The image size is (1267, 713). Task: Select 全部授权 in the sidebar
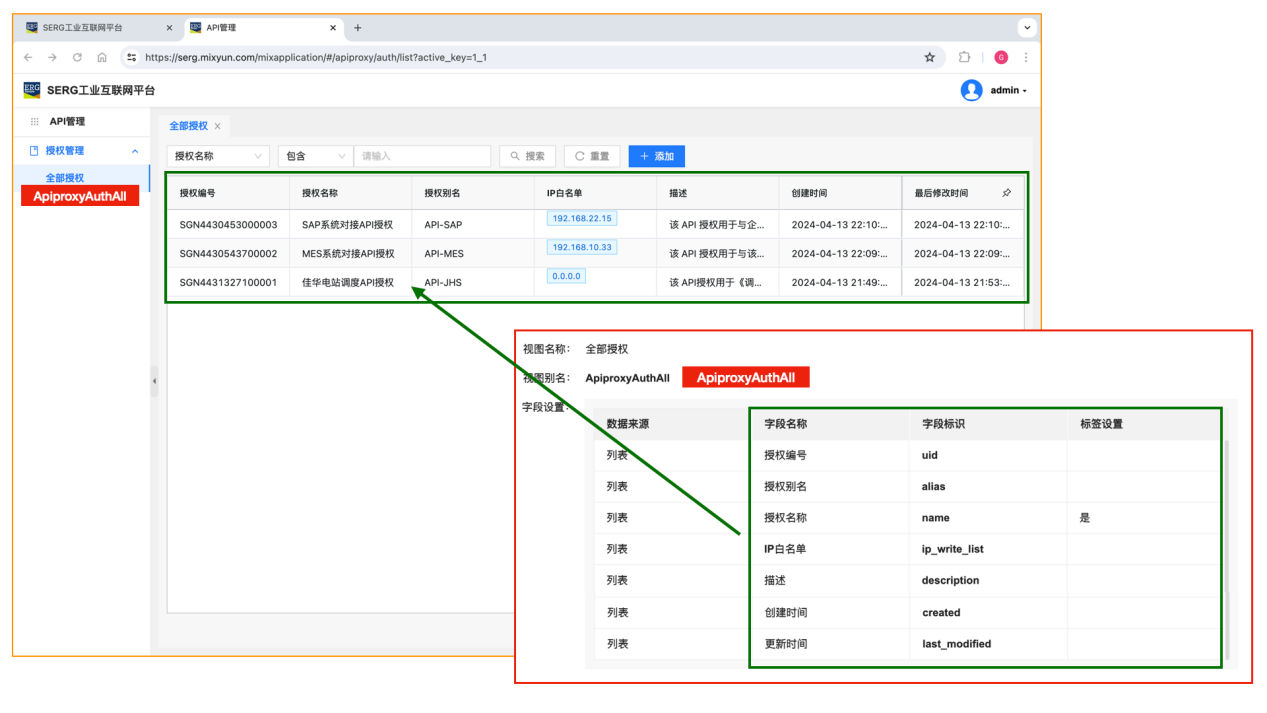[x=65, y=178]
